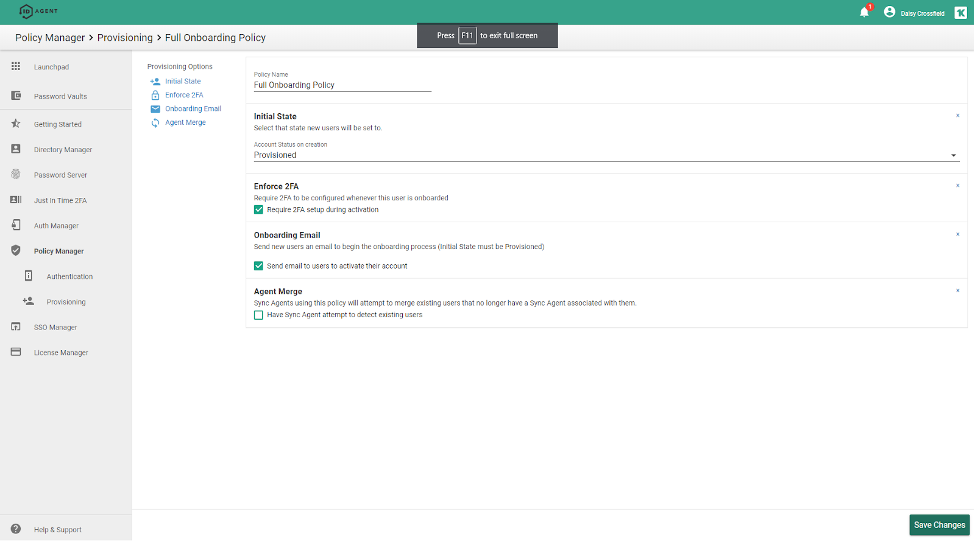Jump to Onboarding Email option link

pyautogui.click(x=193, y=109)
